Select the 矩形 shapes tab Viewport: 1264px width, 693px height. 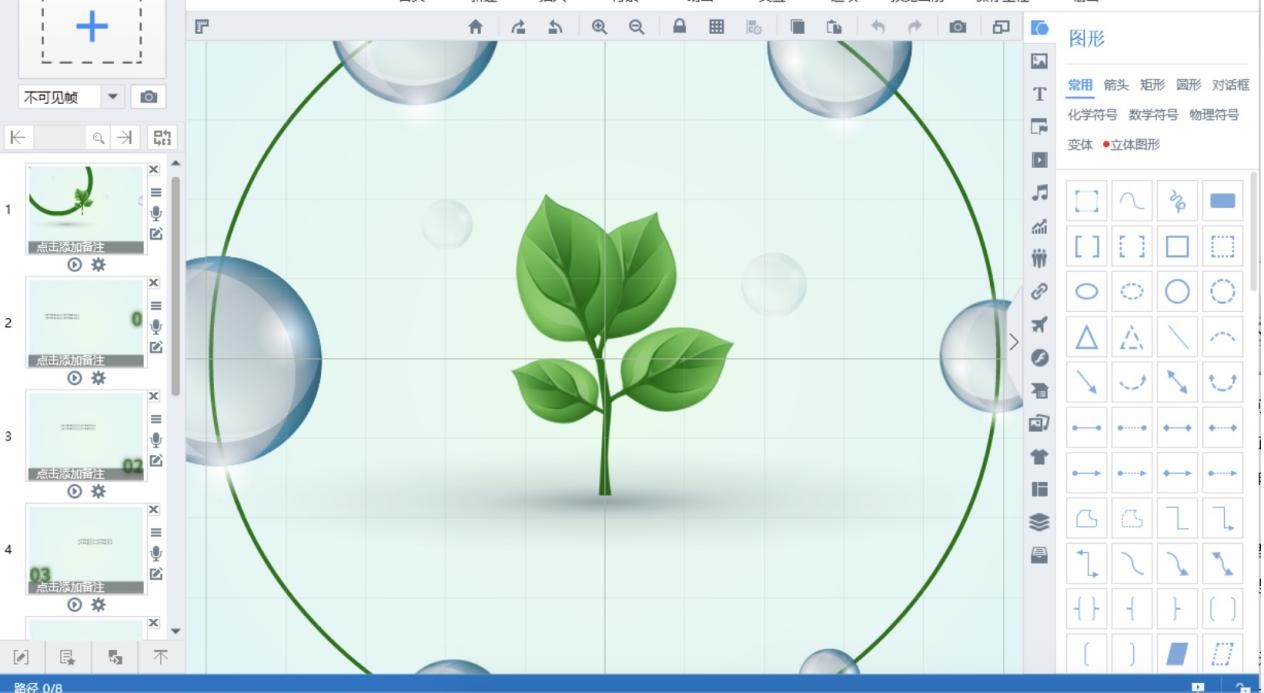pos(1152,85)
